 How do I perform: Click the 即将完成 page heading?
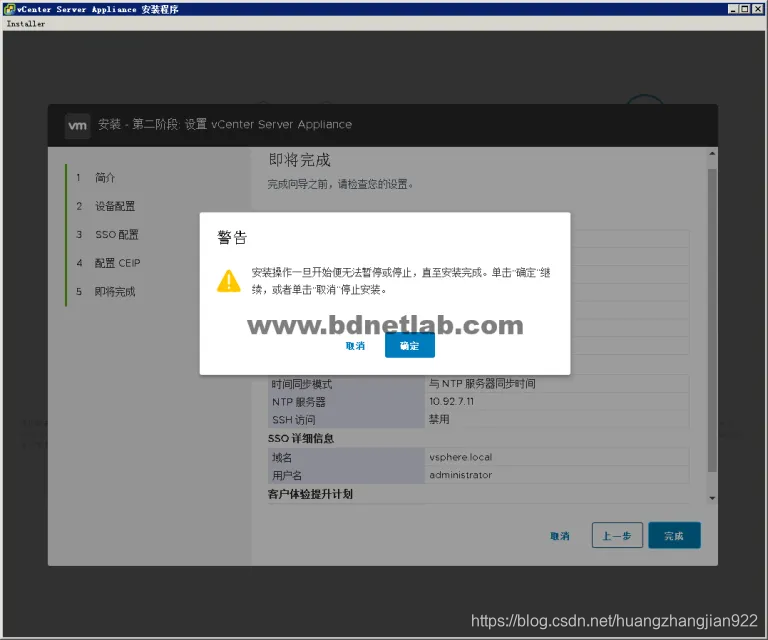coord(299,160)
